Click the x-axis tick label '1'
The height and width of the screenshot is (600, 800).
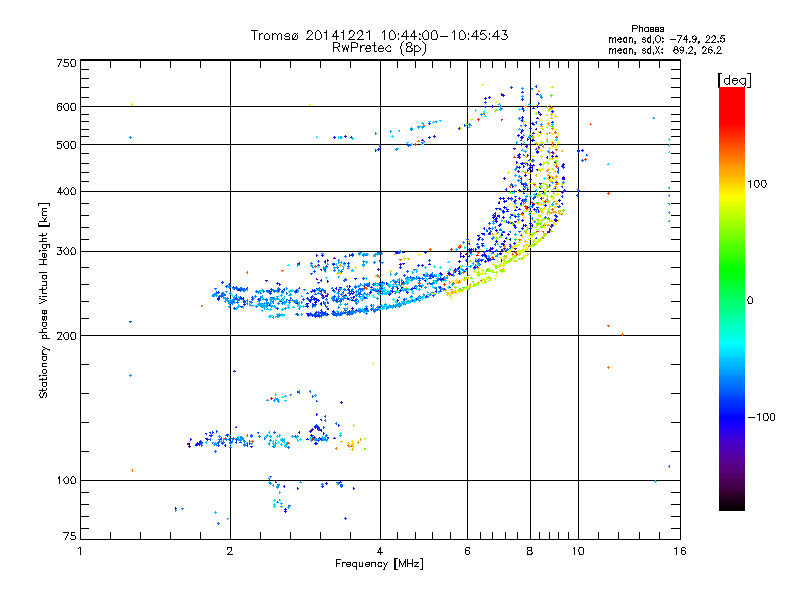coord(80,551)
